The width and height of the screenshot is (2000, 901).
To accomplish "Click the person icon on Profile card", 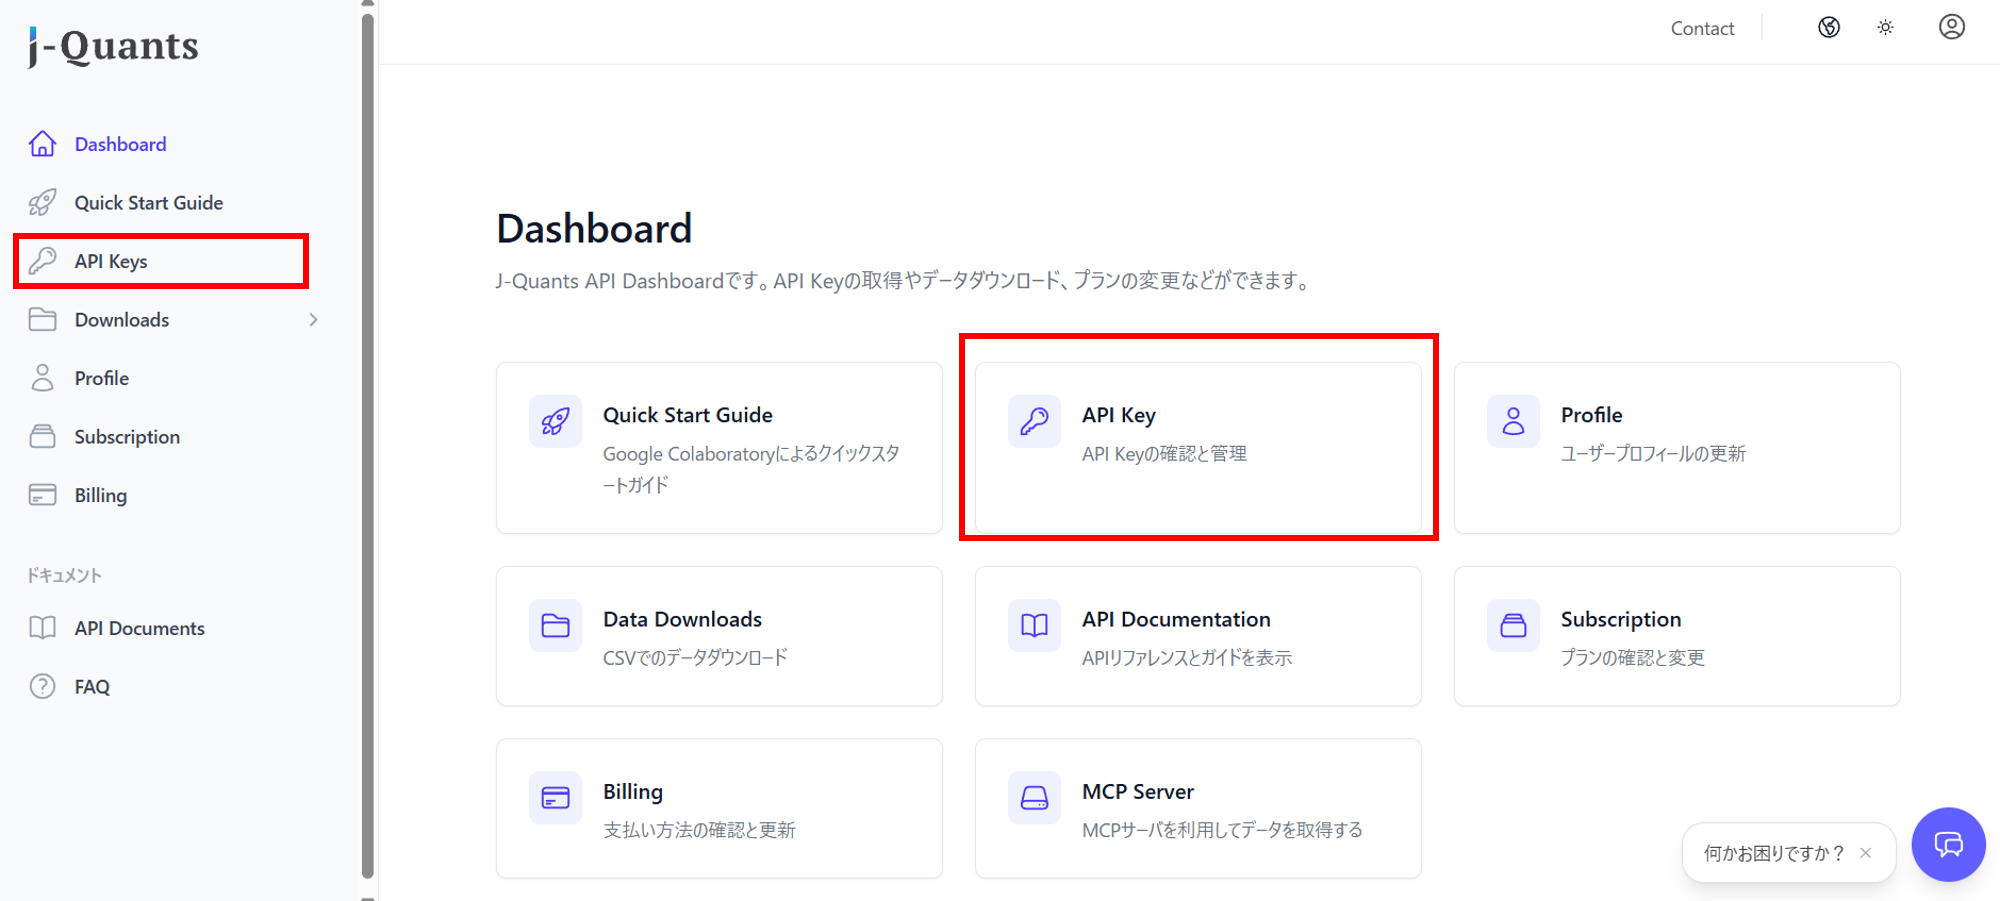I will tap(1513, 421).
